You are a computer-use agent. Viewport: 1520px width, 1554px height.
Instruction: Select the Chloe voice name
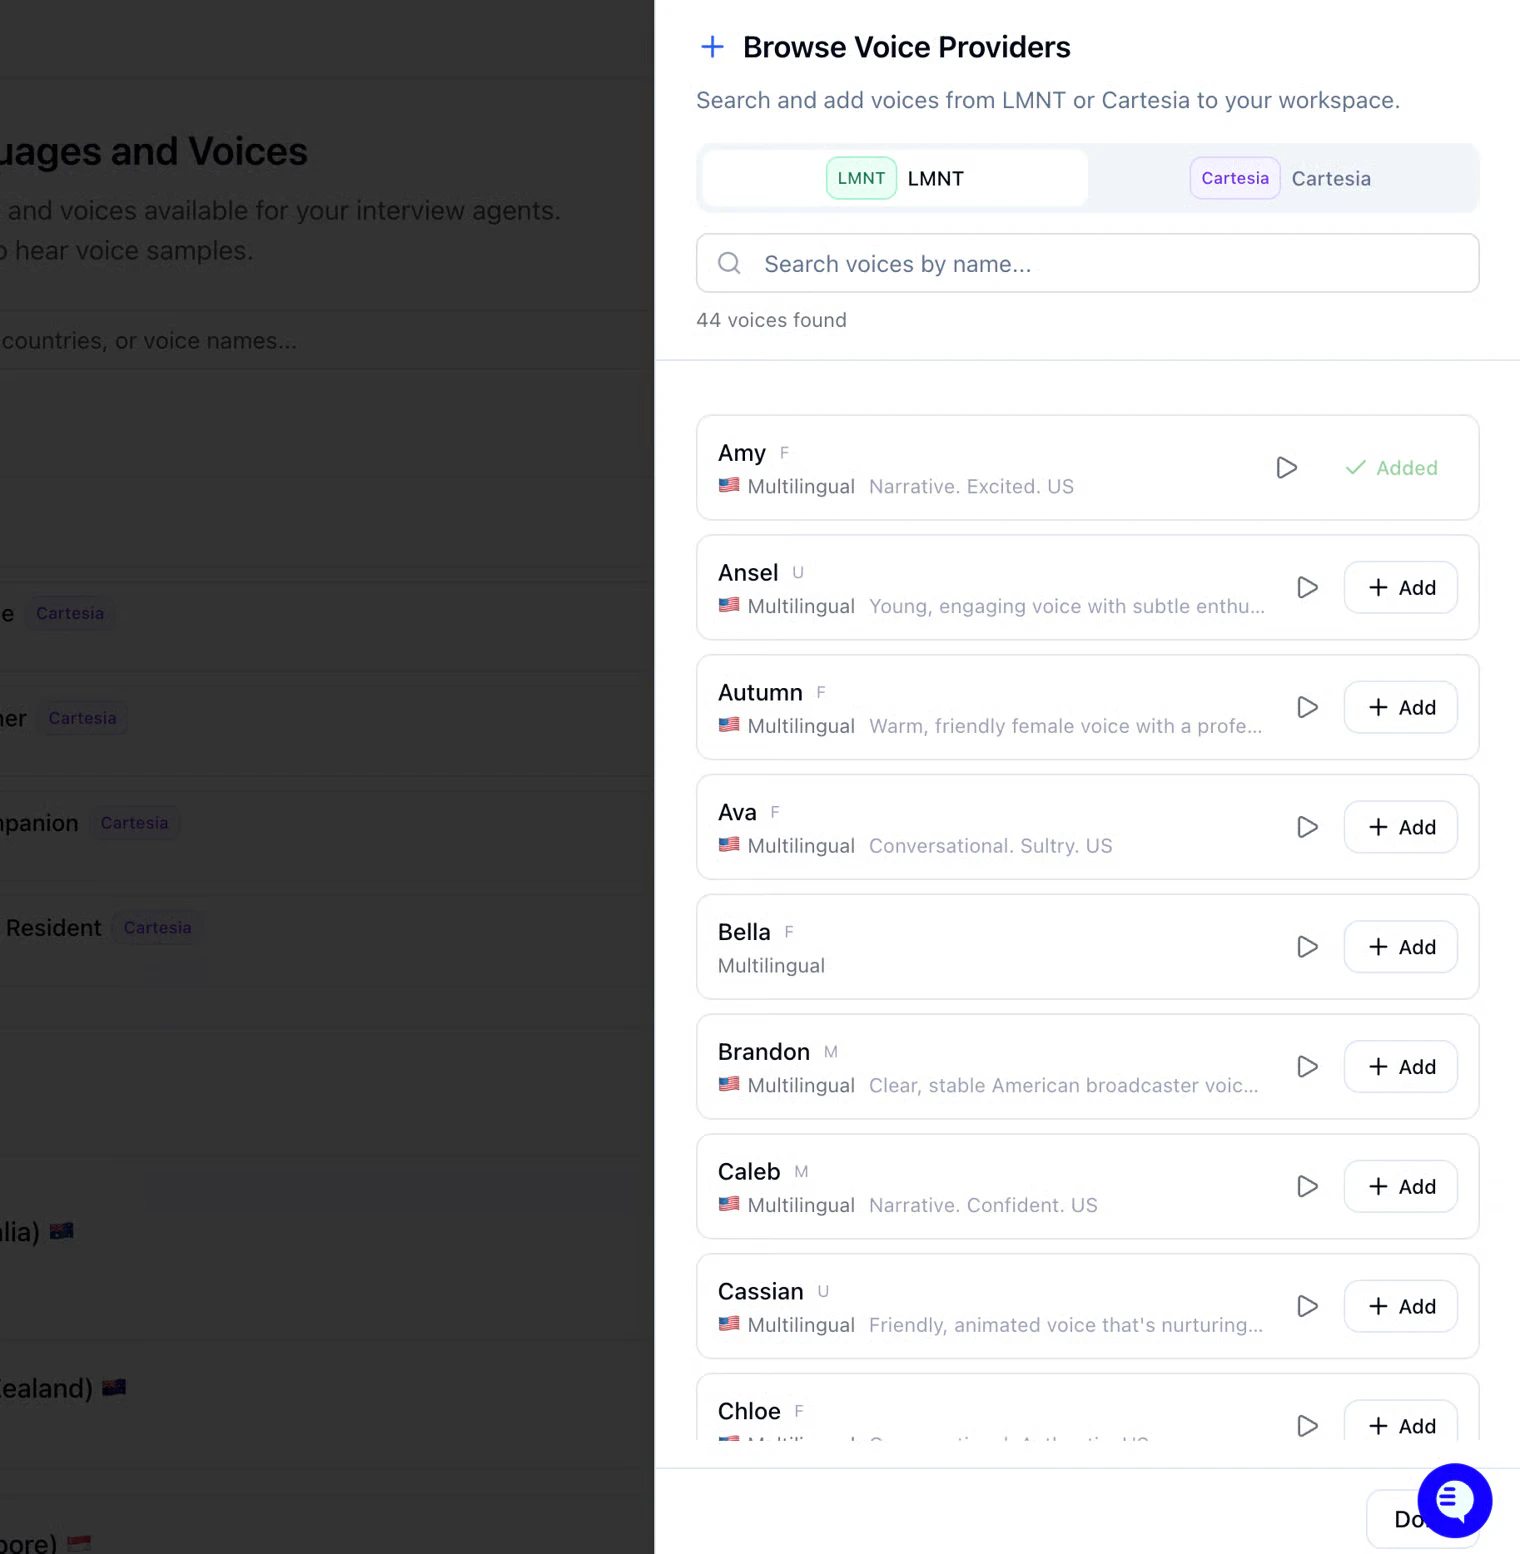749,1411
